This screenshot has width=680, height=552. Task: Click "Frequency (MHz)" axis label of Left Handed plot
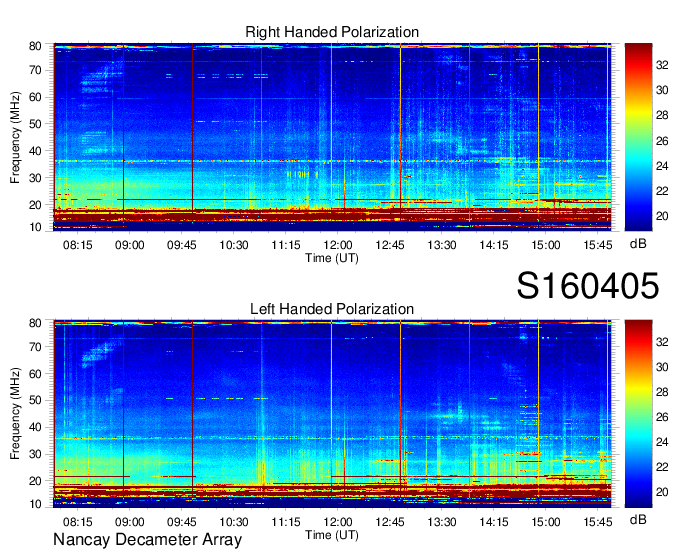(x=15, y=414)
